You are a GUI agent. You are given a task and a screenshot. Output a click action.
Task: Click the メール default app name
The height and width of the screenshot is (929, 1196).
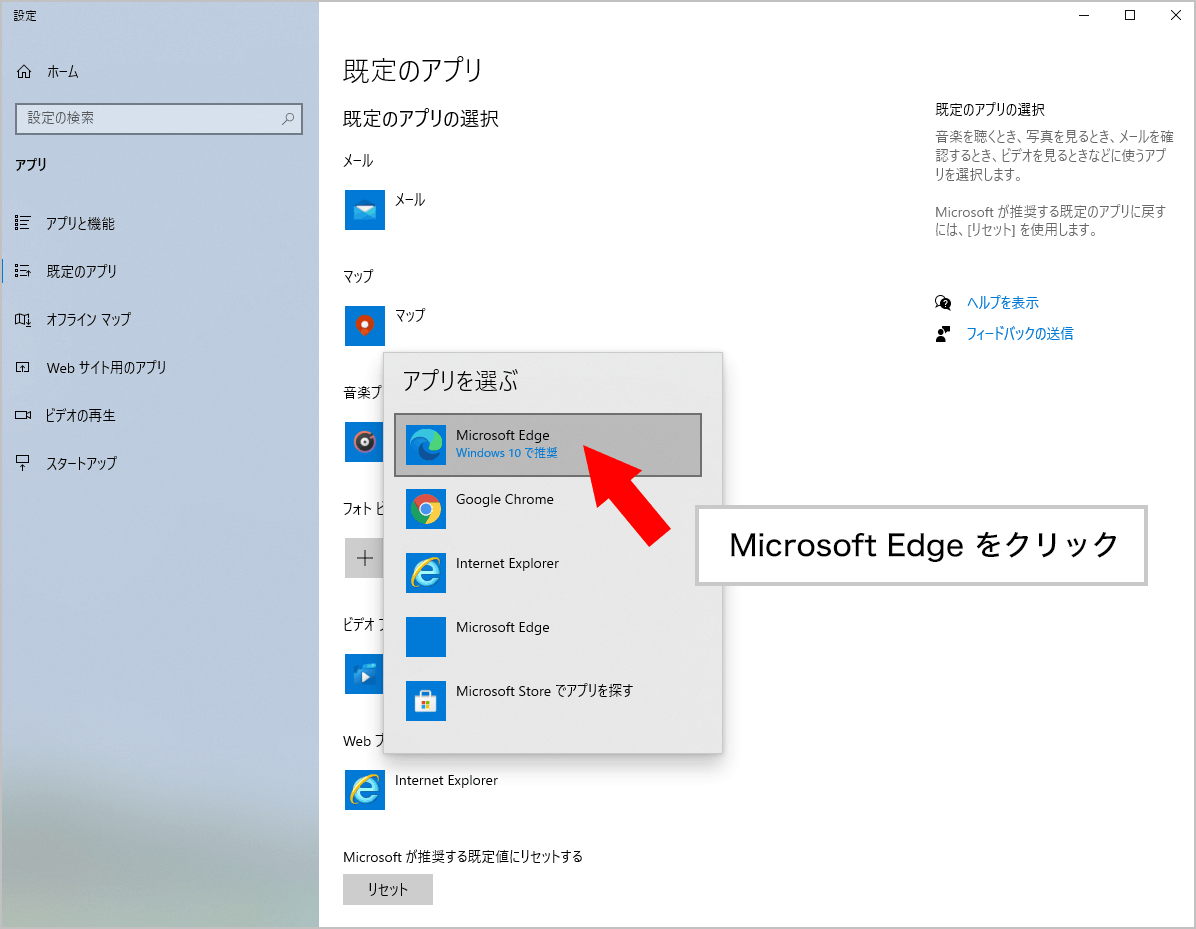(x=410, y=200)
